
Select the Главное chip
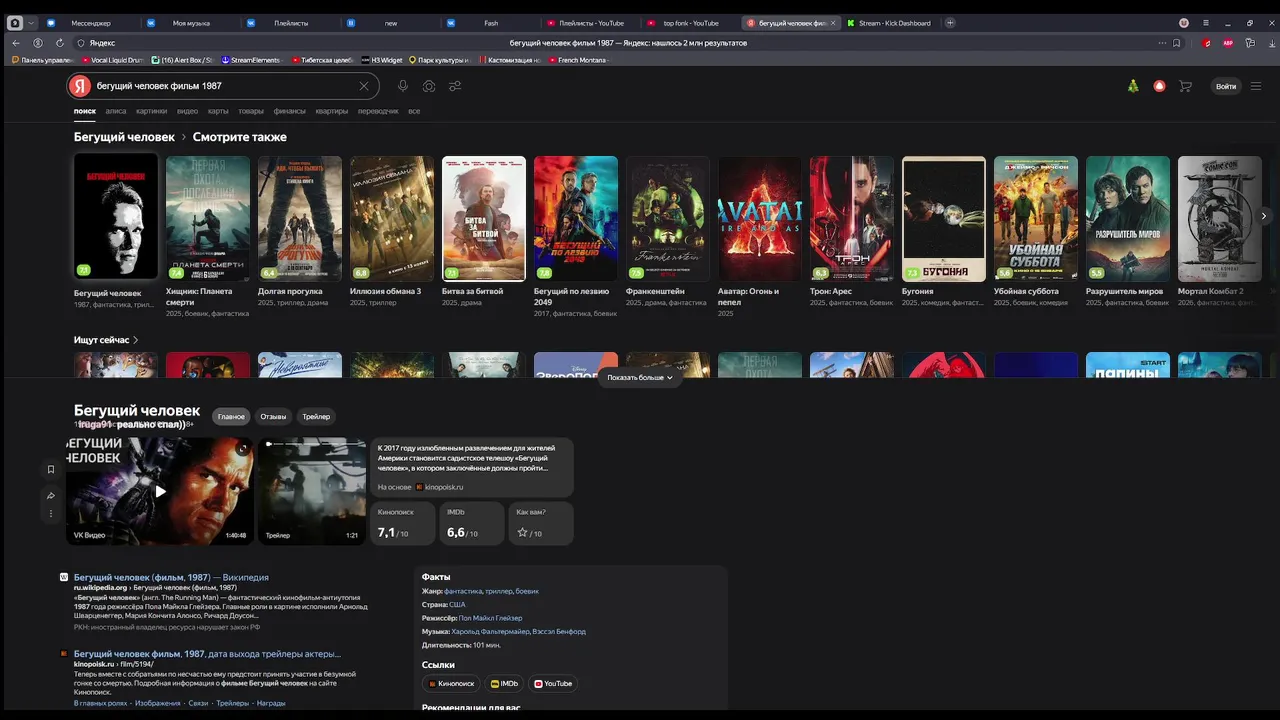(x=231, y=416)
